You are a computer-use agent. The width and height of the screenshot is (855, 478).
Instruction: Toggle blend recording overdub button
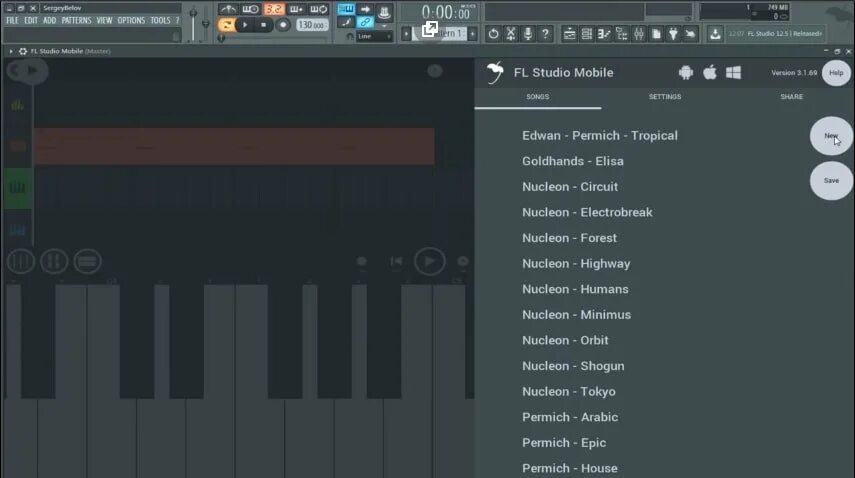[296, 9]
